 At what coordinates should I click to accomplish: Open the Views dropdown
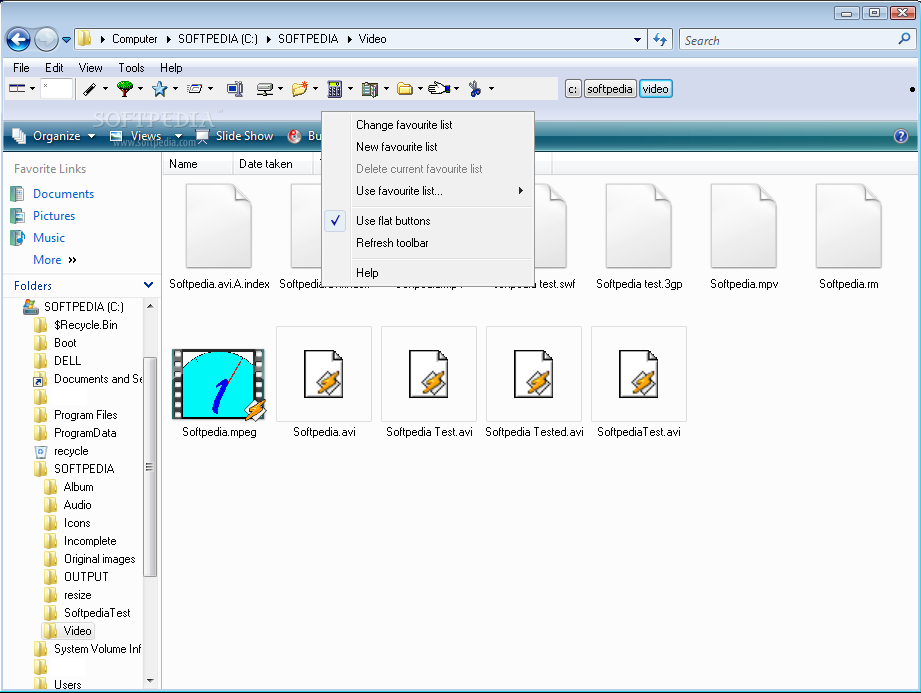coord(146,136)
